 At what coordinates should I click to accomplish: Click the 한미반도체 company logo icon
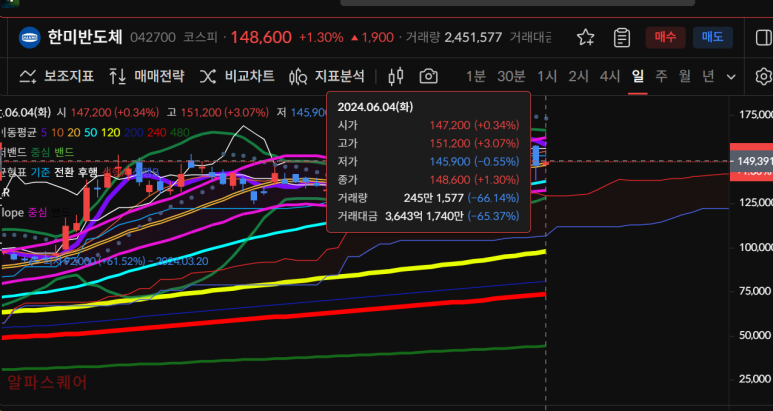coord(30,37)
